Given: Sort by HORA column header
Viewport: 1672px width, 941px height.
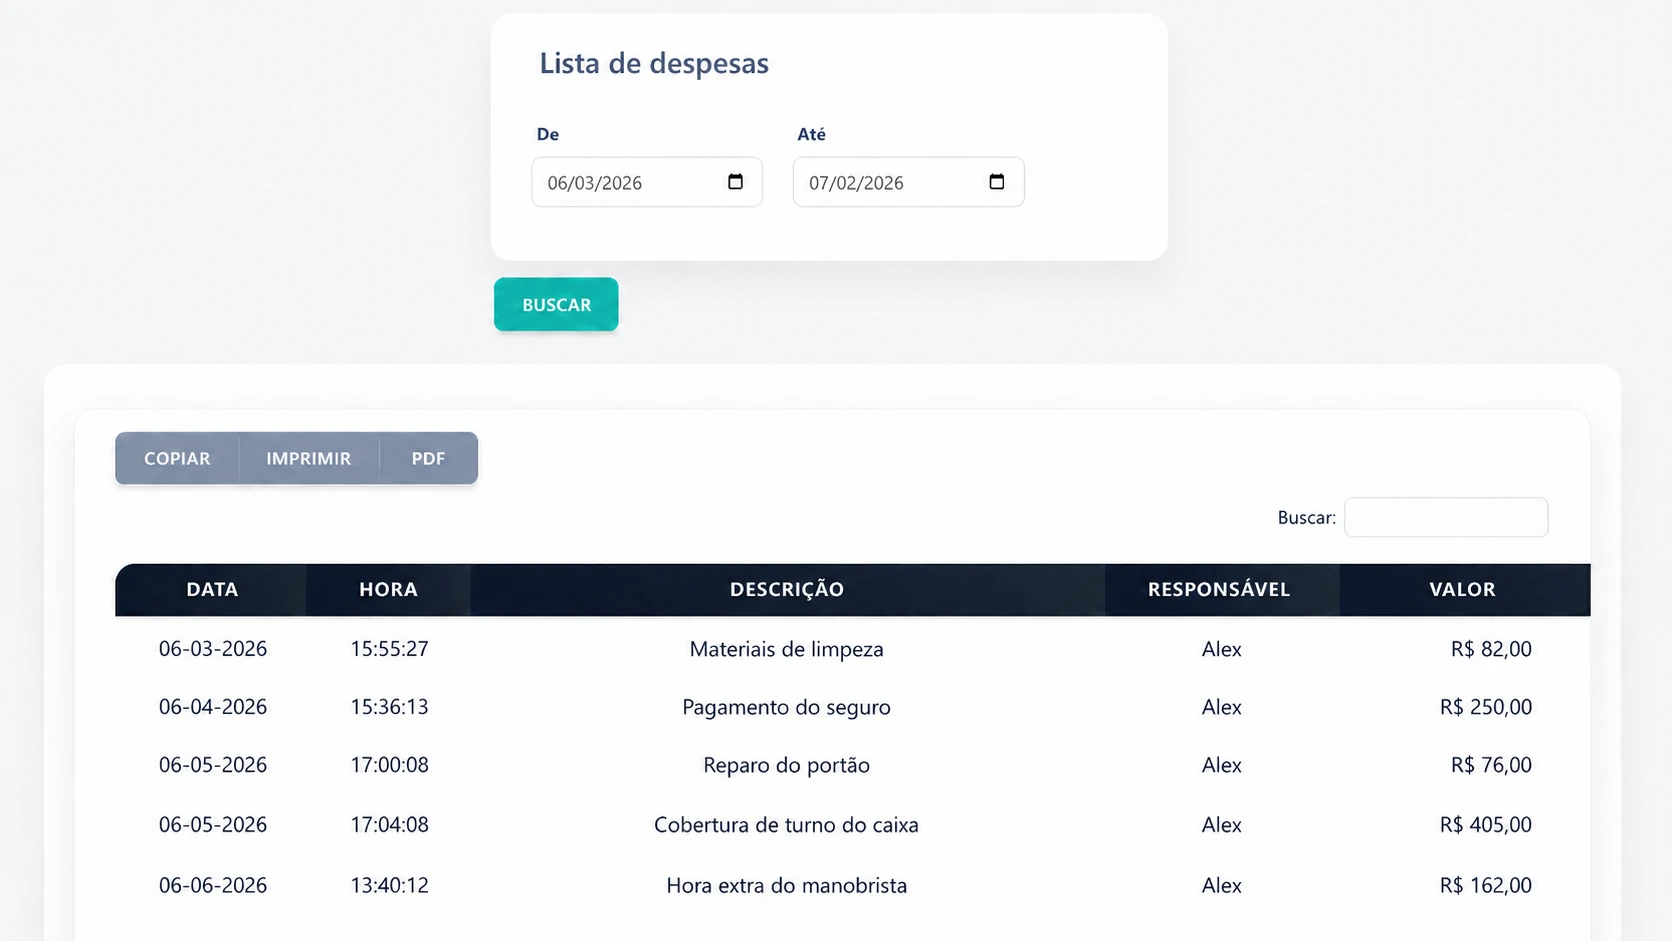Looking at the screenshot, I should [x=388, y=589].
